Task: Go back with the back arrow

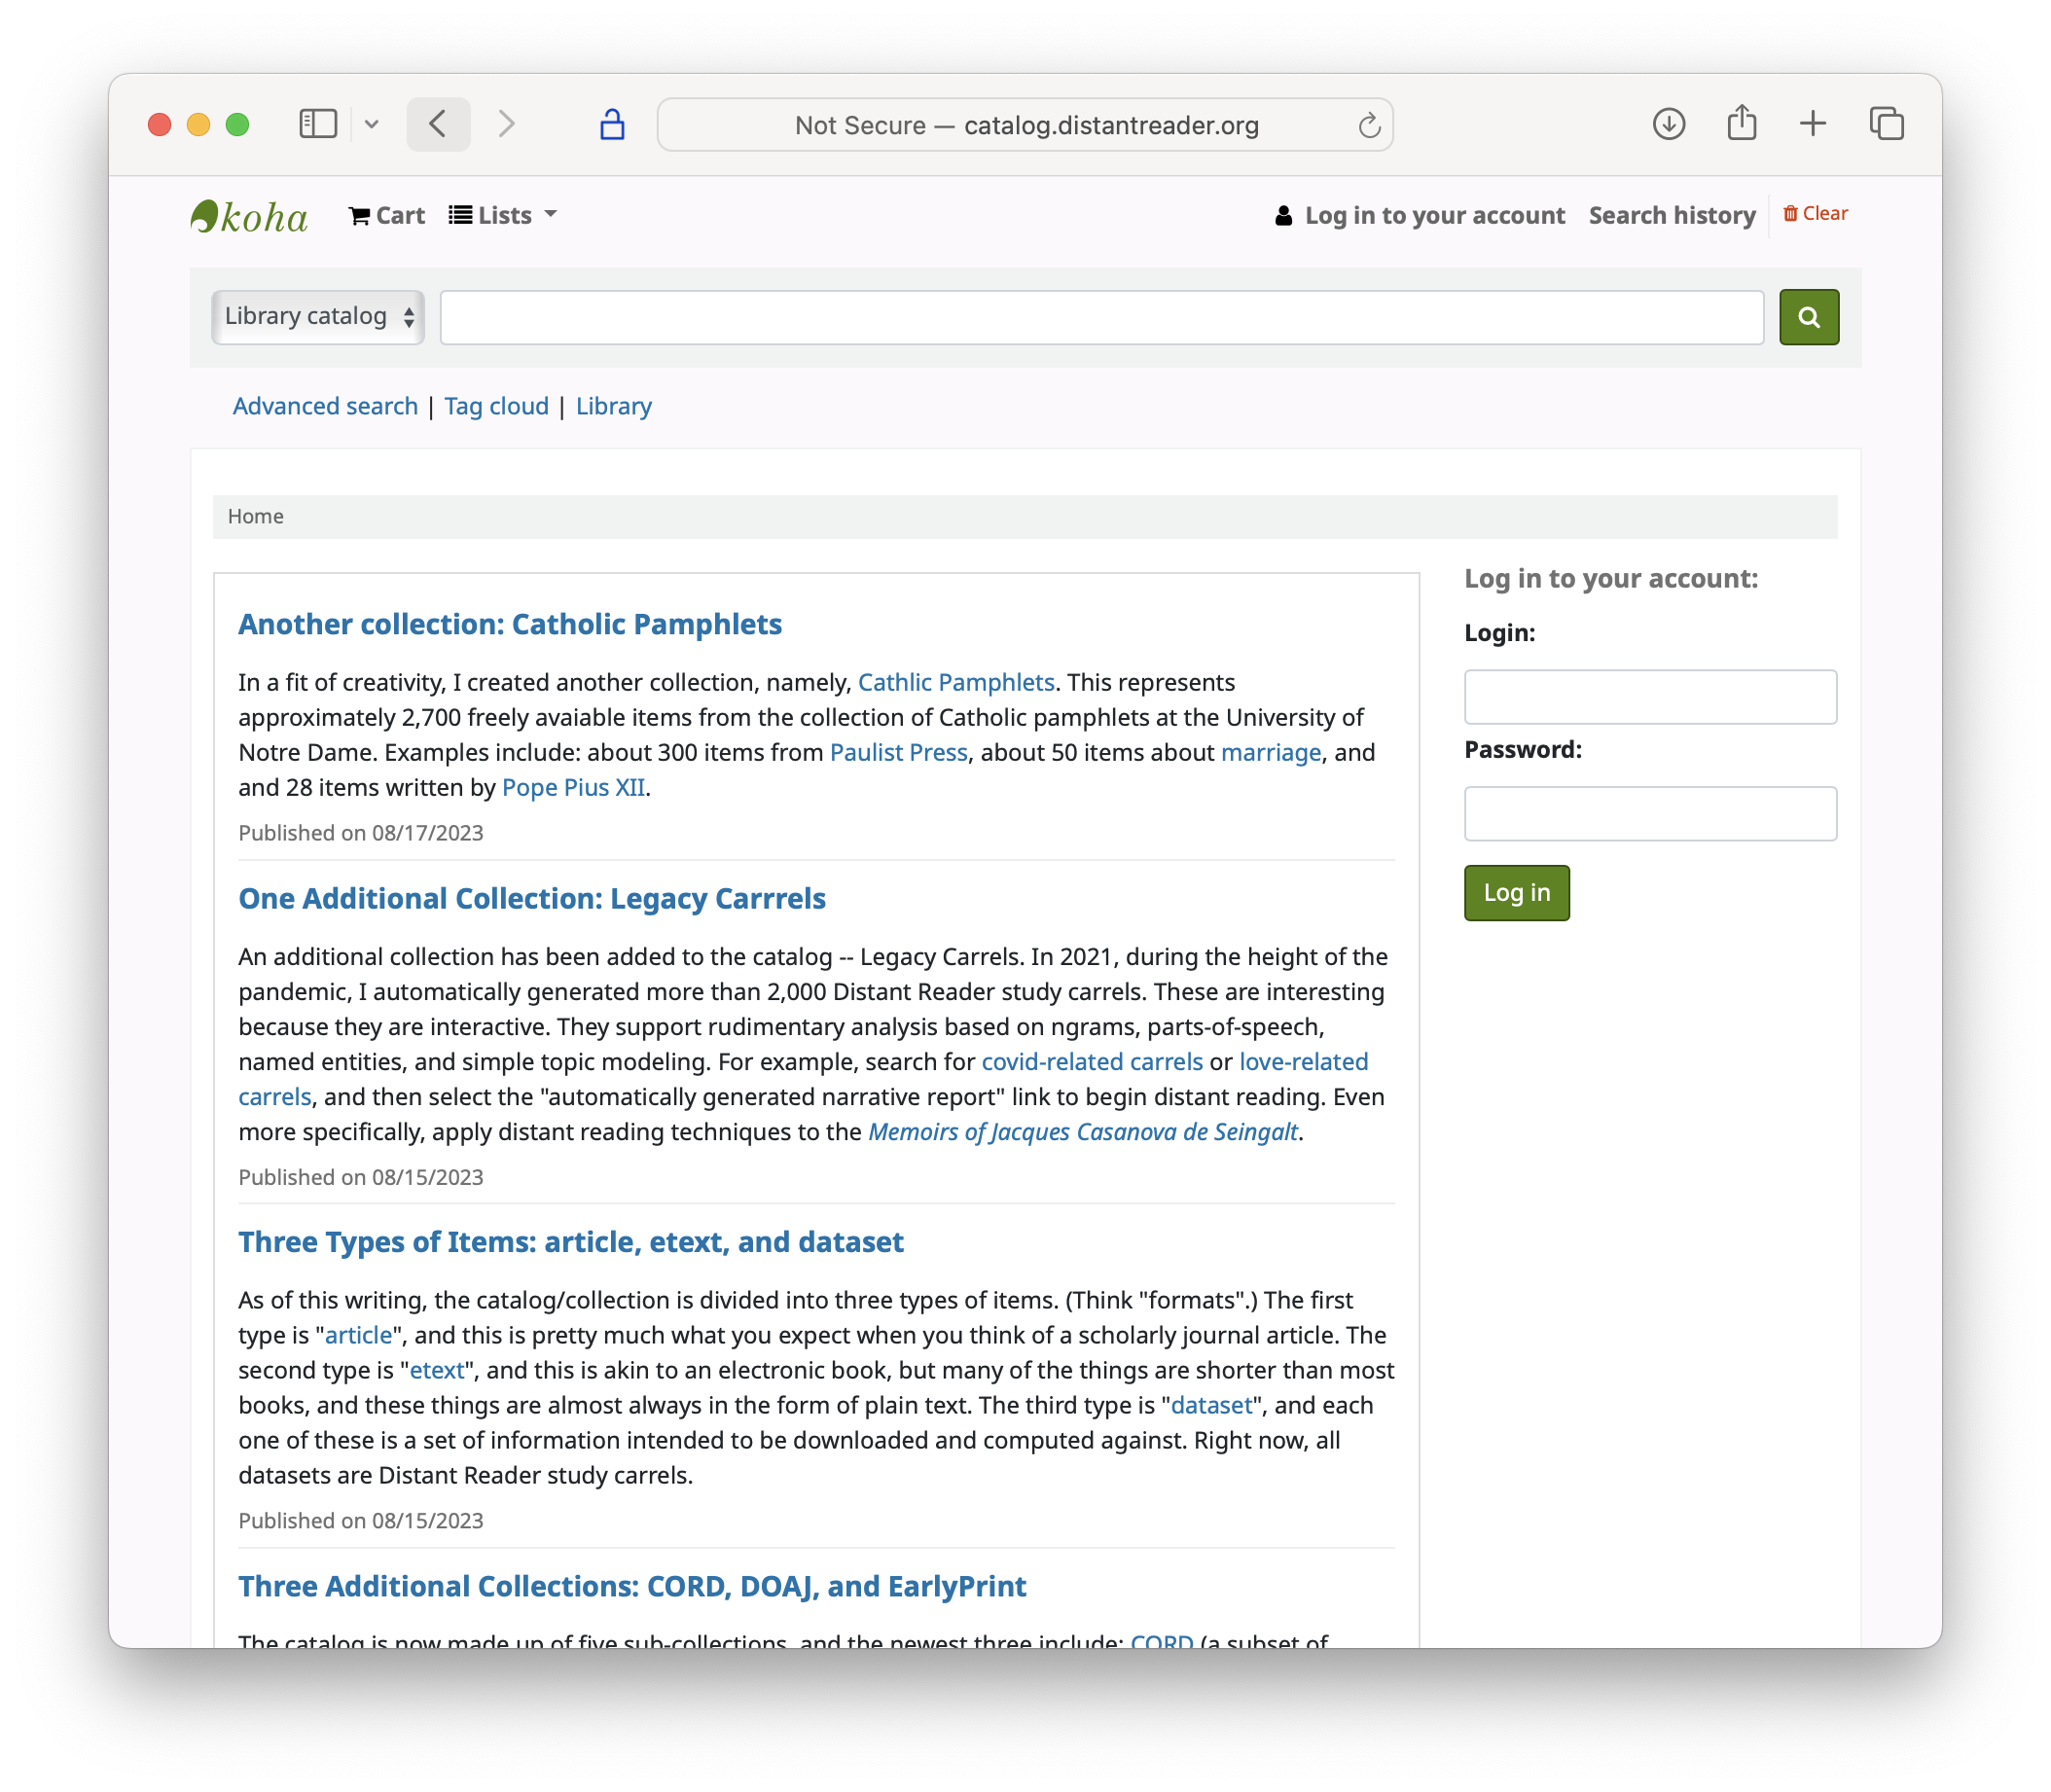Action: tap(438, 124)
